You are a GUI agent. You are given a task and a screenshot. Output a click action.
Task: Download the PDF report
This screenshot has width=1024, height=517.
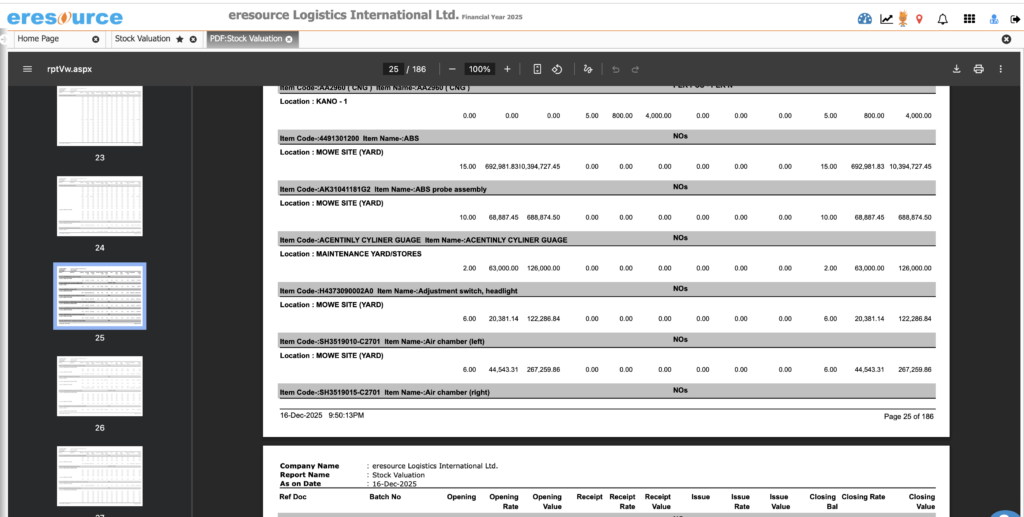(x=956, y=69)
